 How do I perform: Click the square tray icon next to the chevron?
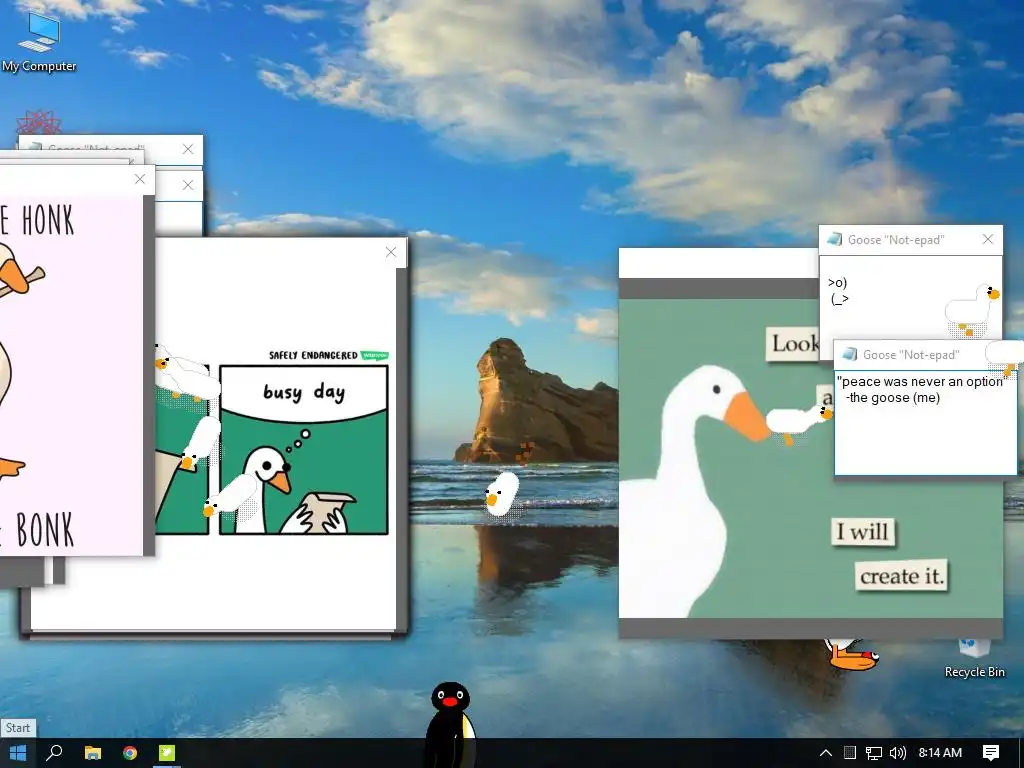tap(849, 753)
